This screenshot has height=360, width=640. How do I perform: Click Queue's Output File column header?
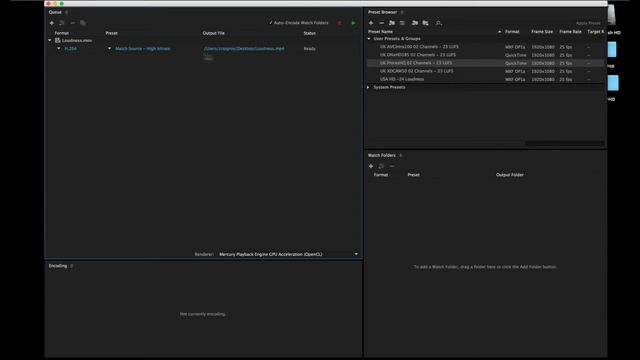[213, 33]
